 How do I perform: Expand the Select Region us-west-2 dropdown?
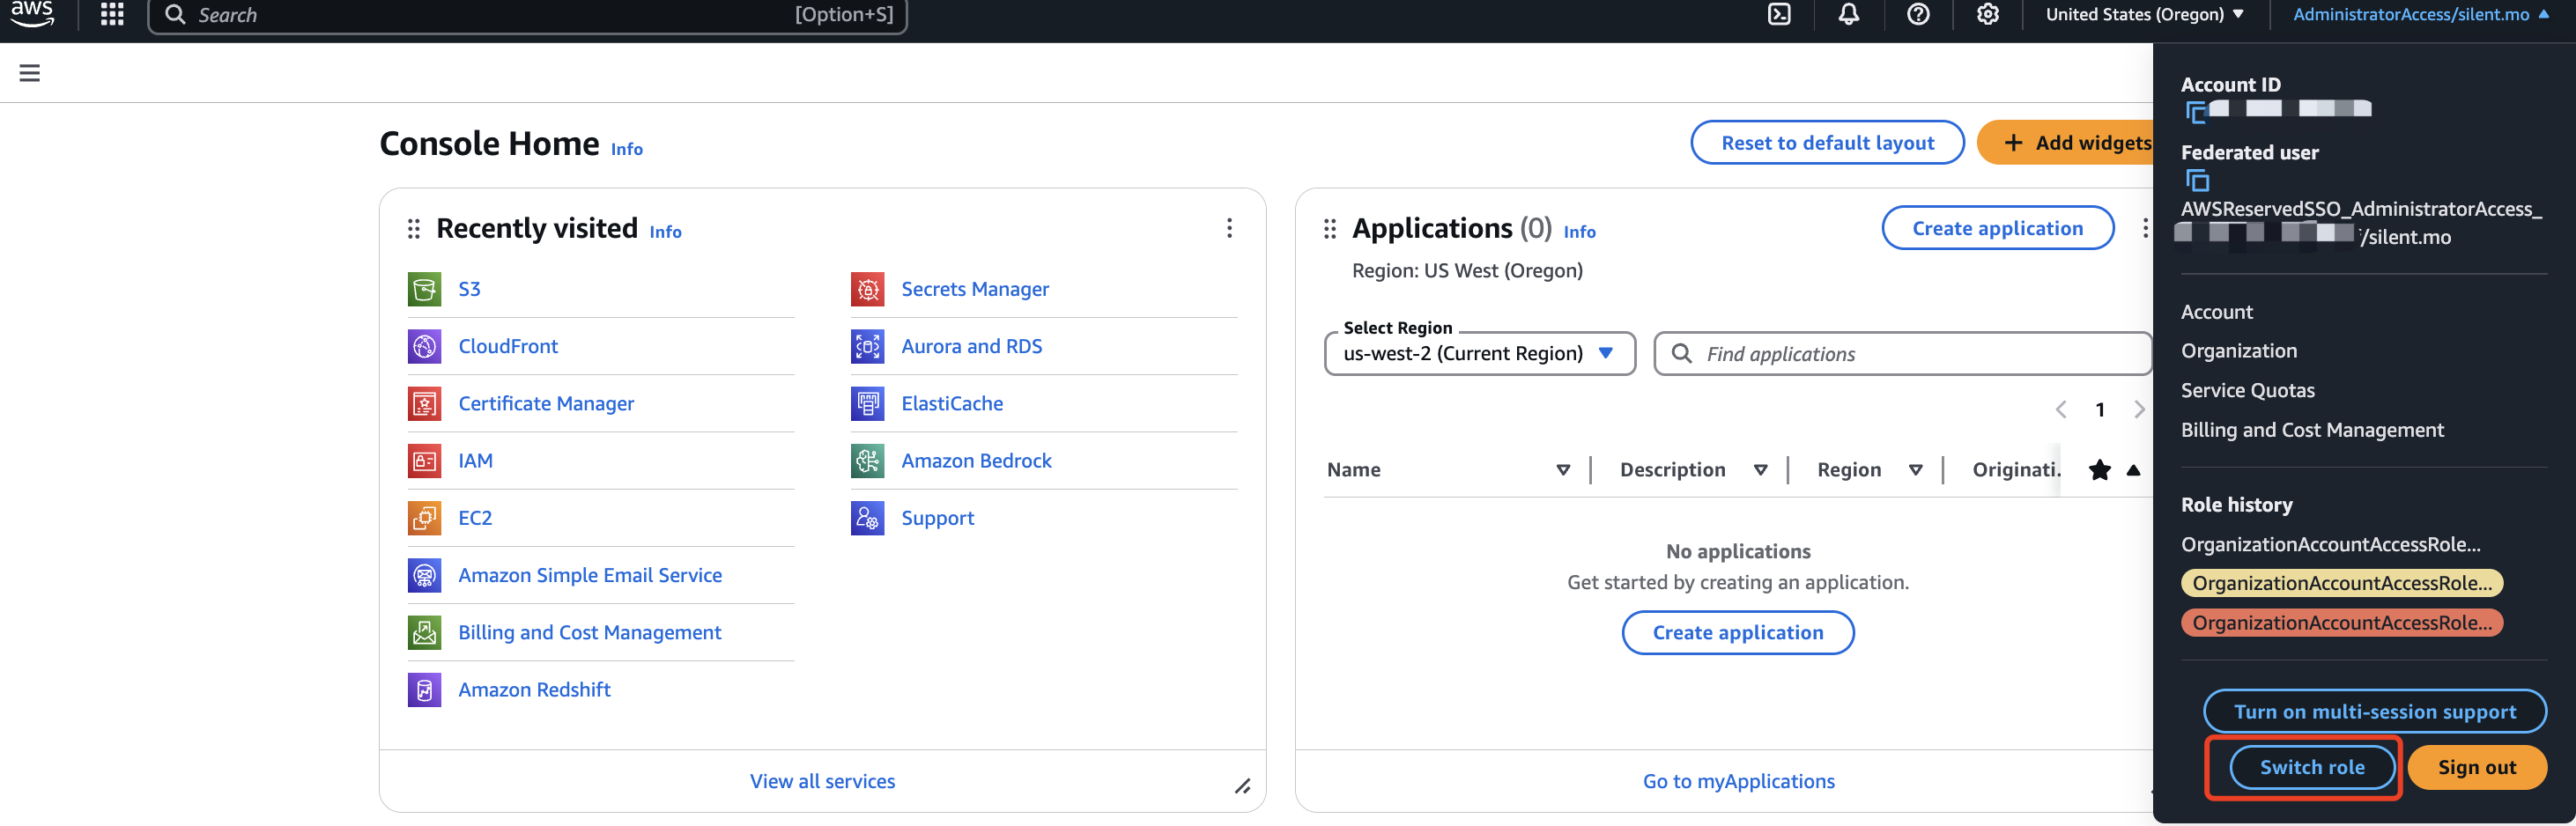(1478, 354)
